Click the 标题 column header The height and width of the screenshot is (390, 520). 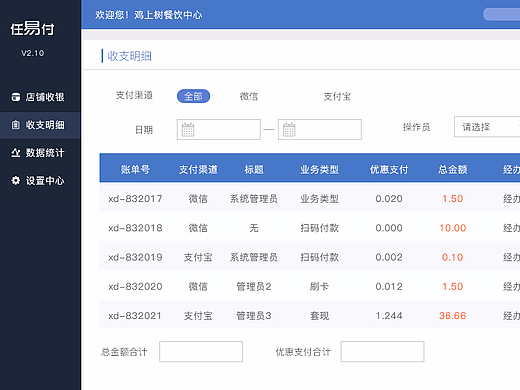[x=254, y=169]
